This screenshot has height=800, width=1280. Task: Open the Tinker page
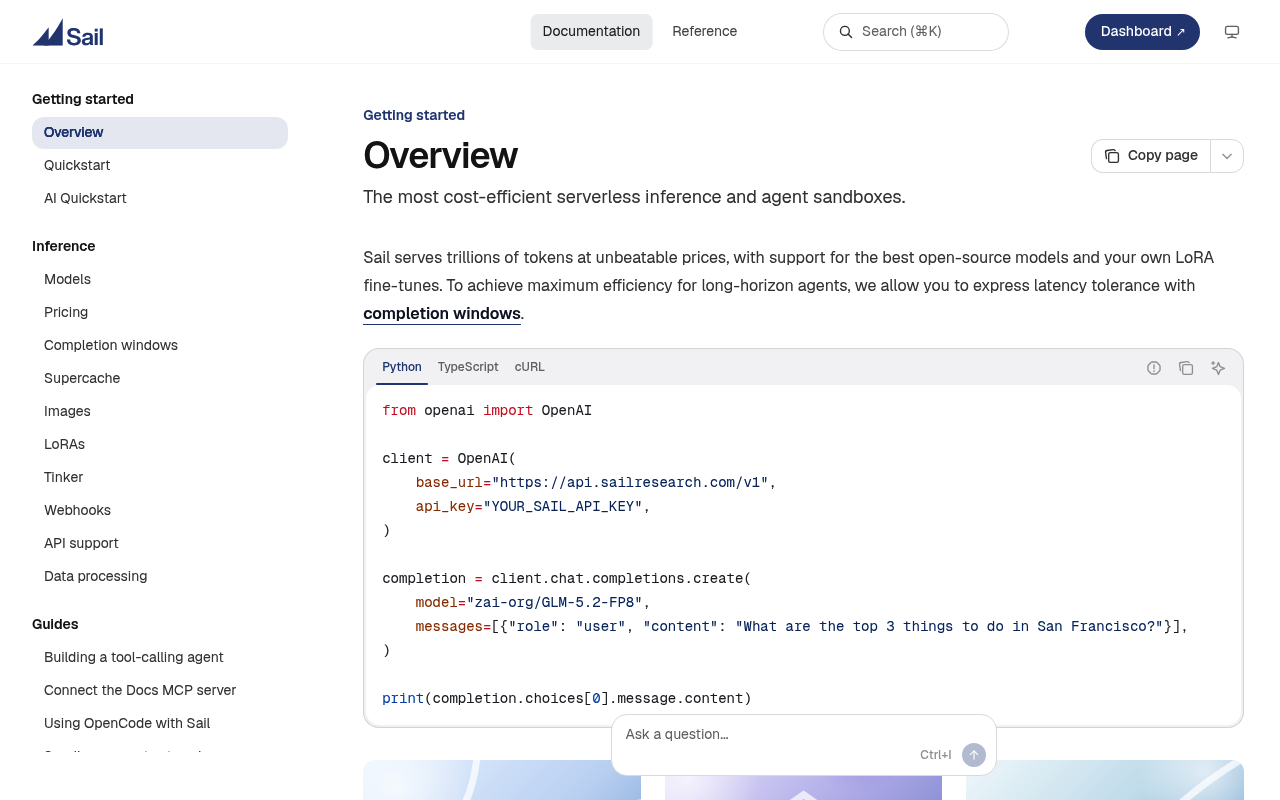(x=160, y=478)
